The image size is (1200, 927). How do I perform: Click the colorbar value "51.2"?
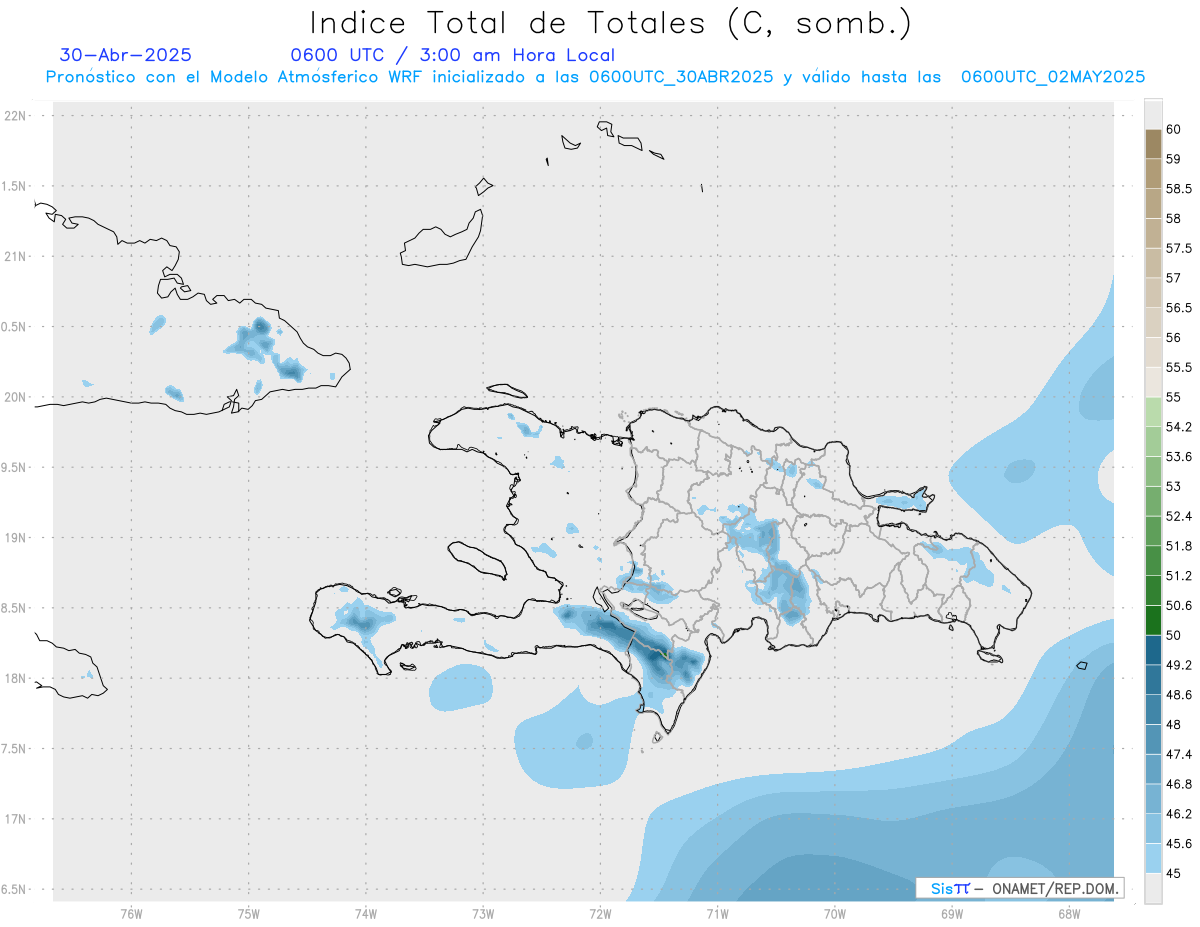[1179, 576]
